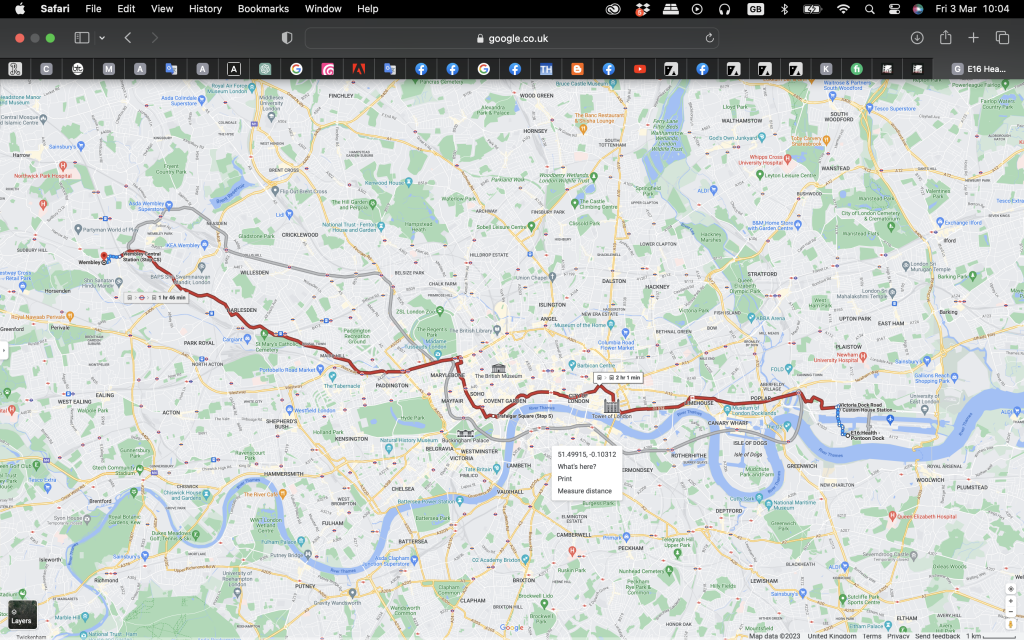Click the O2 Academy Brixton marker
This screenshot has width=1024, height=640.
525,559
